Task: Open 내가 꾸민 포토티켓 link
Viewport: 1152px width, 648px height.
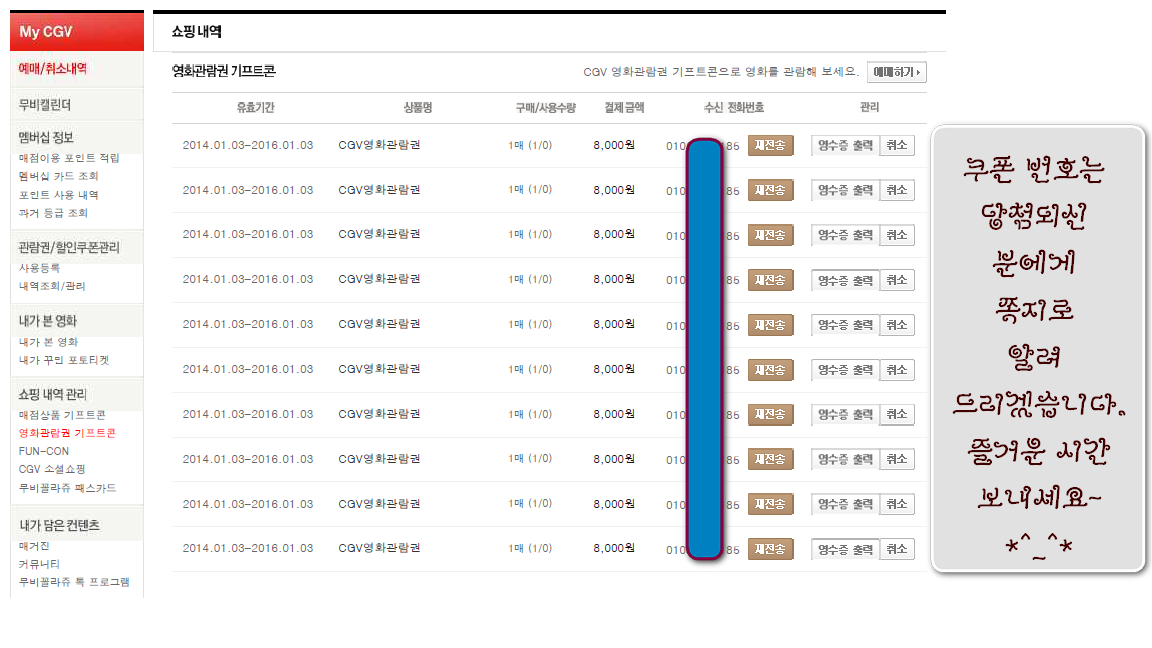Action: [x=64, y=360]
